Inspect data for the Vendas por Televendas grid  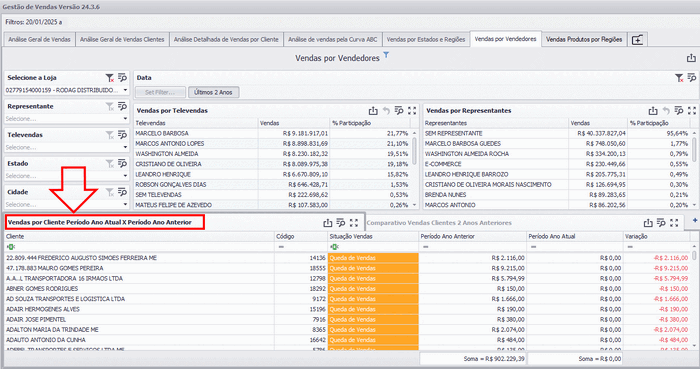point(399,111)
